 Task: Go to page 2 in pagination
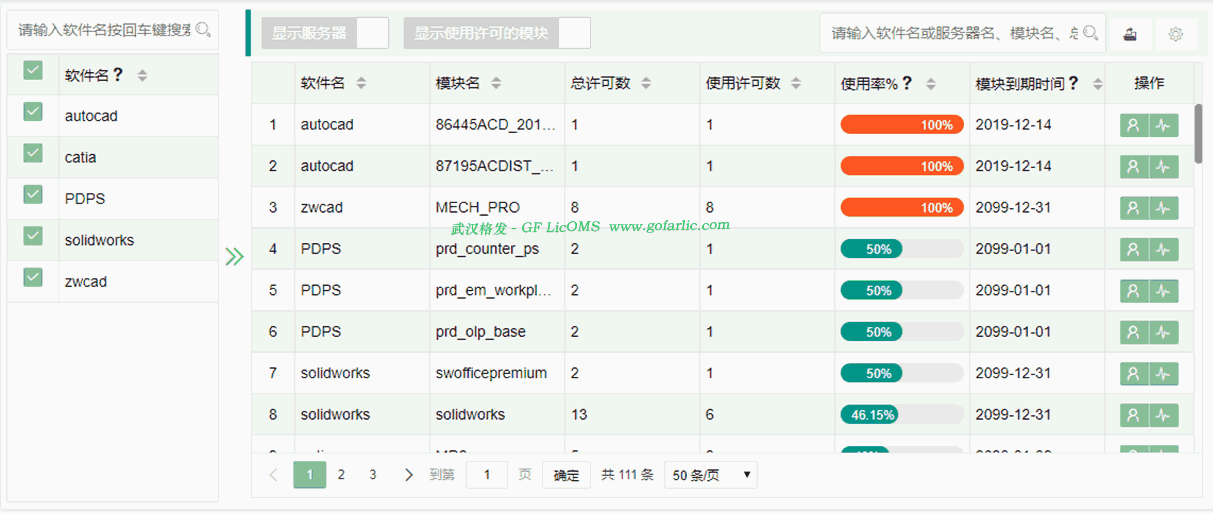click(341, 475)
